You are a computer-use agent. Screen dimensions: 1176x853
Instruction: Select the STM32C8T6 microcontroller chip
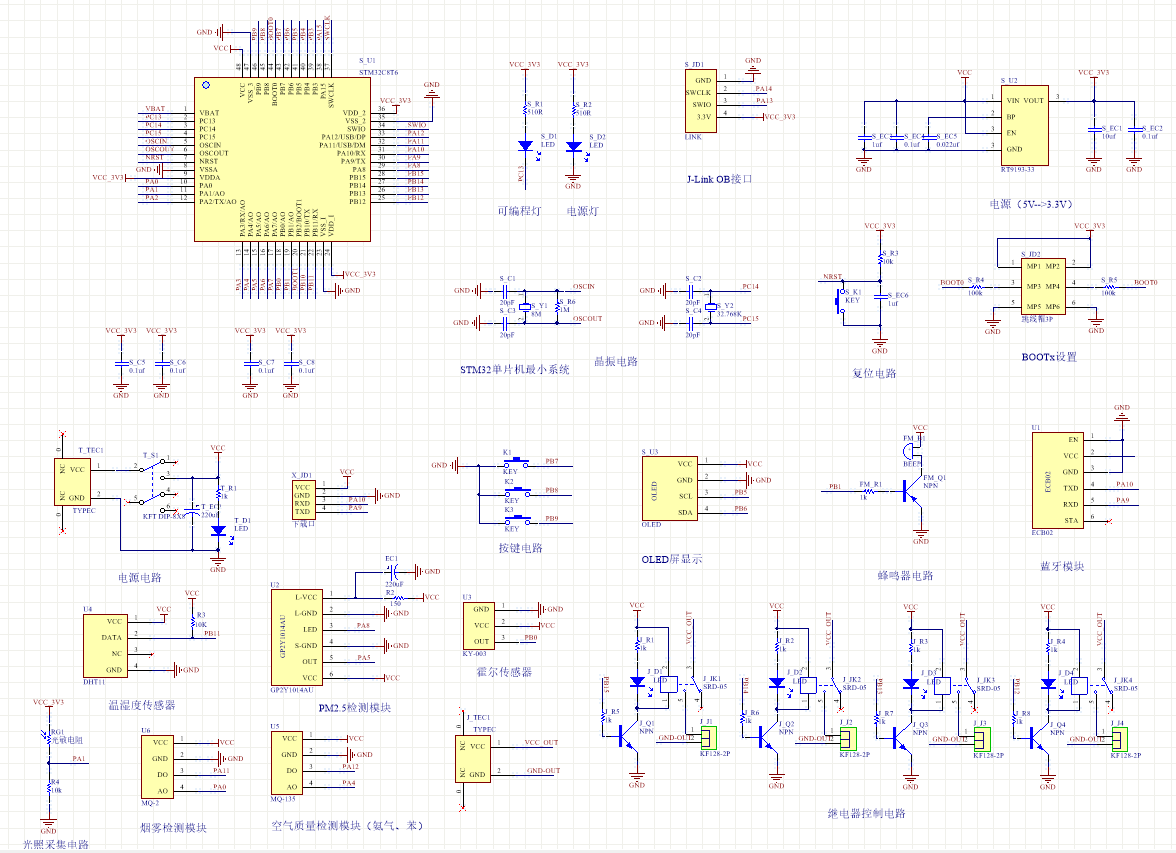click(x=282, y=159)
